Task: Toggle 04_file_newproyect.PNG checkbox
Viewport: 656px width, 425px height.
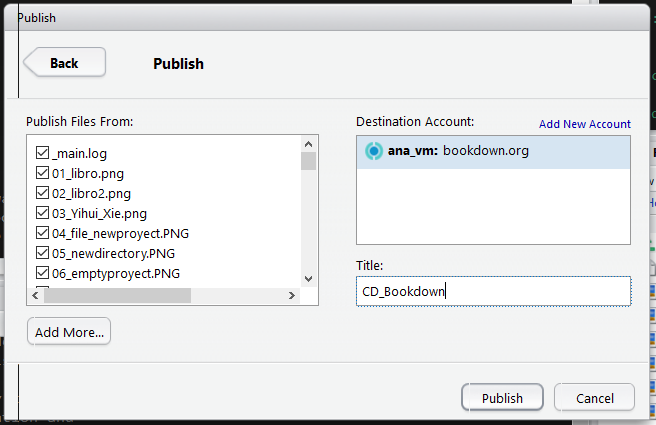Action: click(43, 233)
